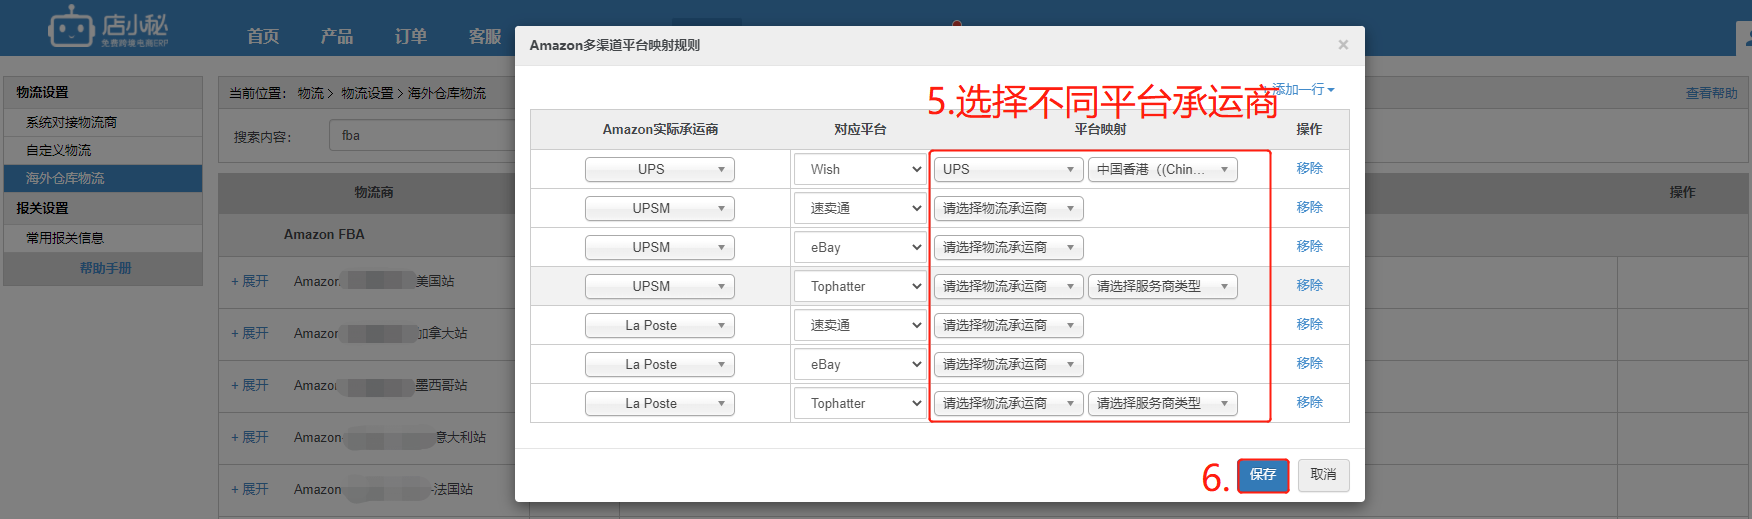Open eBay platform dropdown in La Poste row
This screenshot has height=519, width=1752.
tap(861, 364)
